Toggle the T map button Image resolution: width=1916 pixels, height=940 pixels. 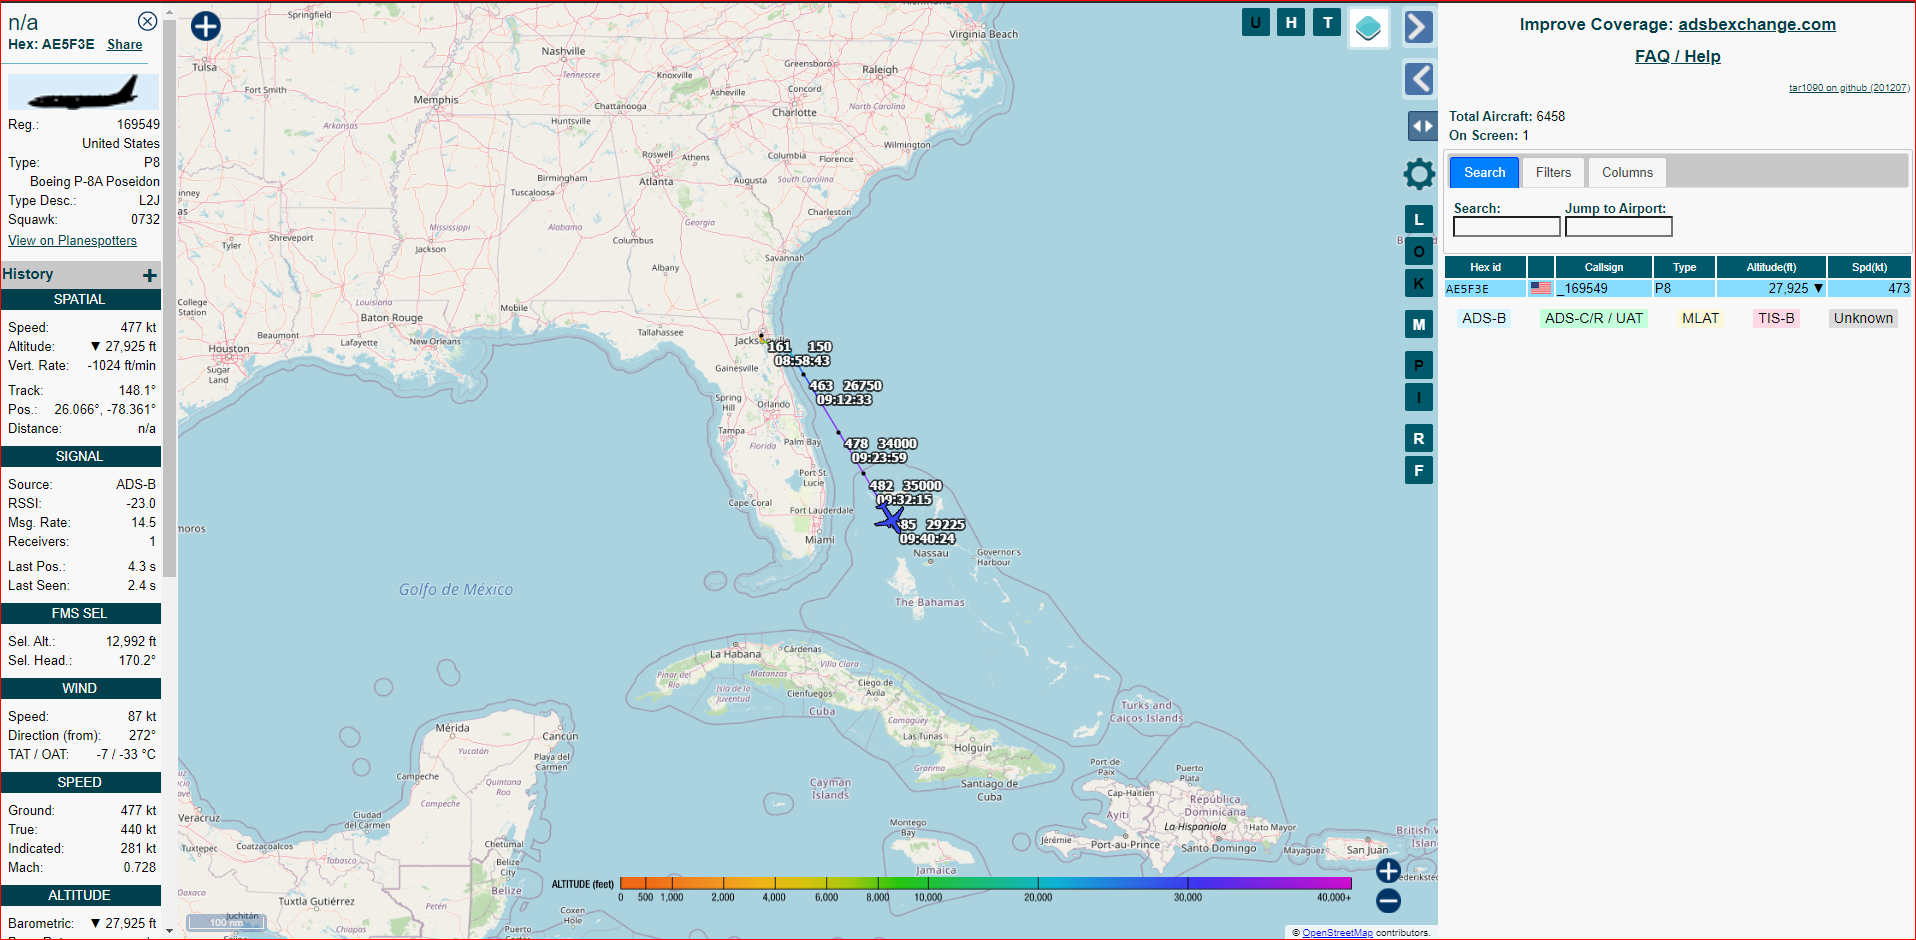click(x=1328, y=22)
